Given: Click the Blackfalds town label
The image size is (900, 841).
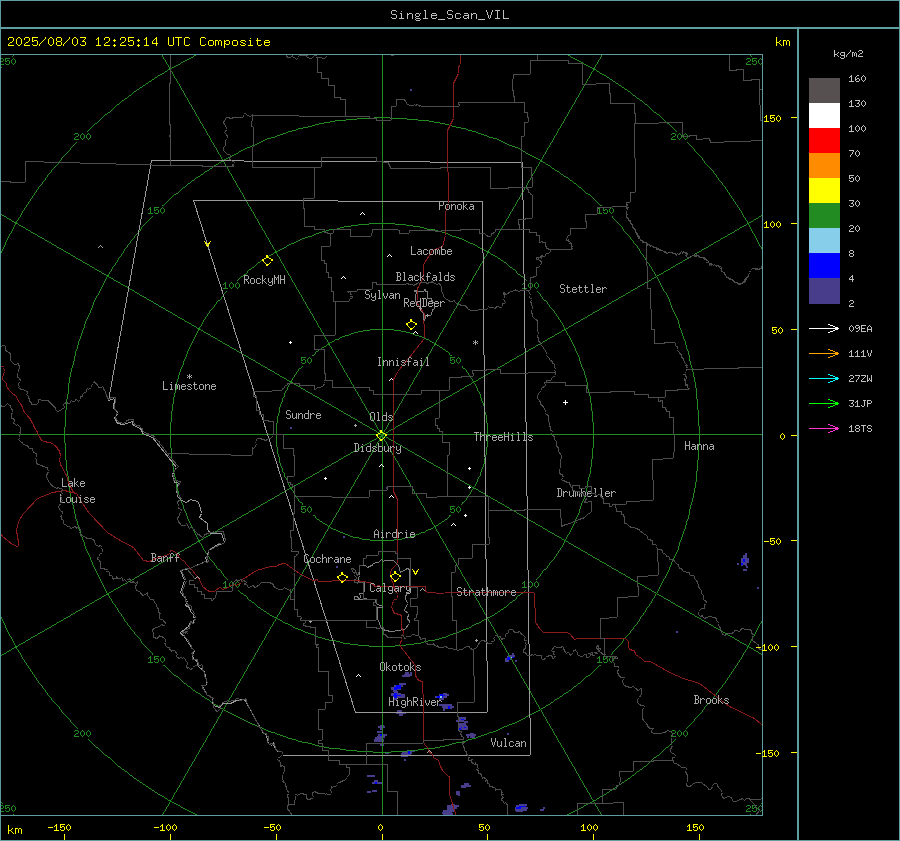Looking at the screenshot, I should point(425,277).
